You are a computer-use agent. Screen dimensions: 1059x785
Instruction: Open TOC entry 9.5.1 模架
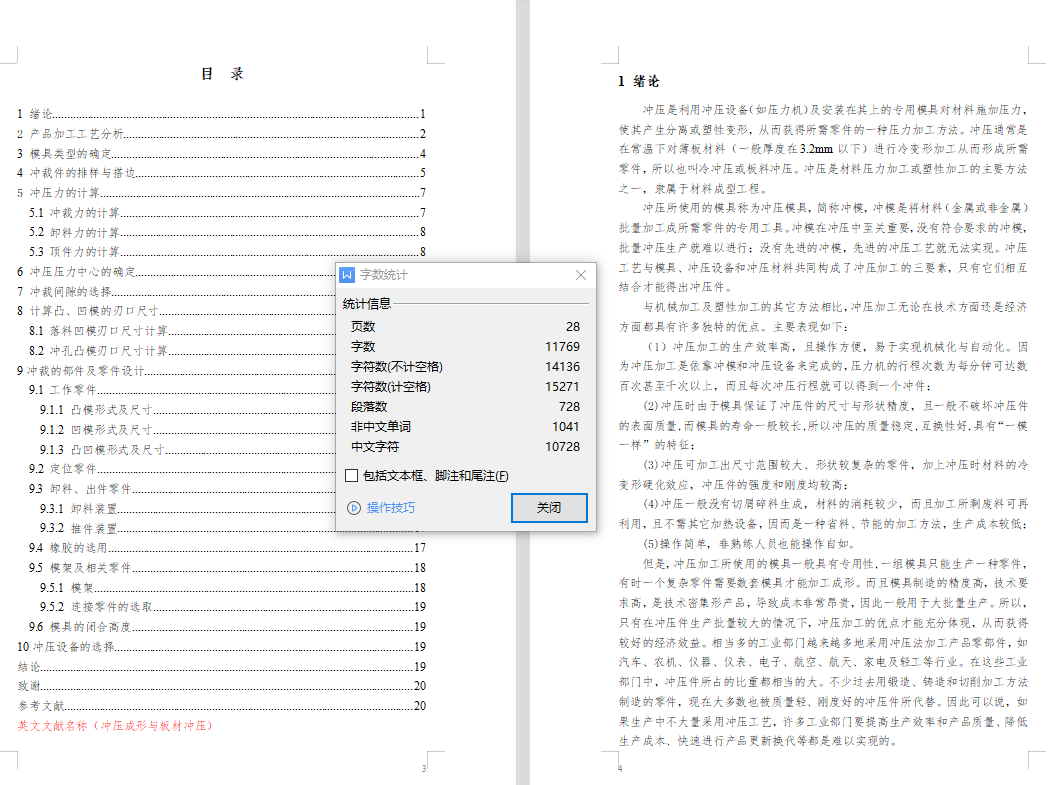(x=233, y=588)
